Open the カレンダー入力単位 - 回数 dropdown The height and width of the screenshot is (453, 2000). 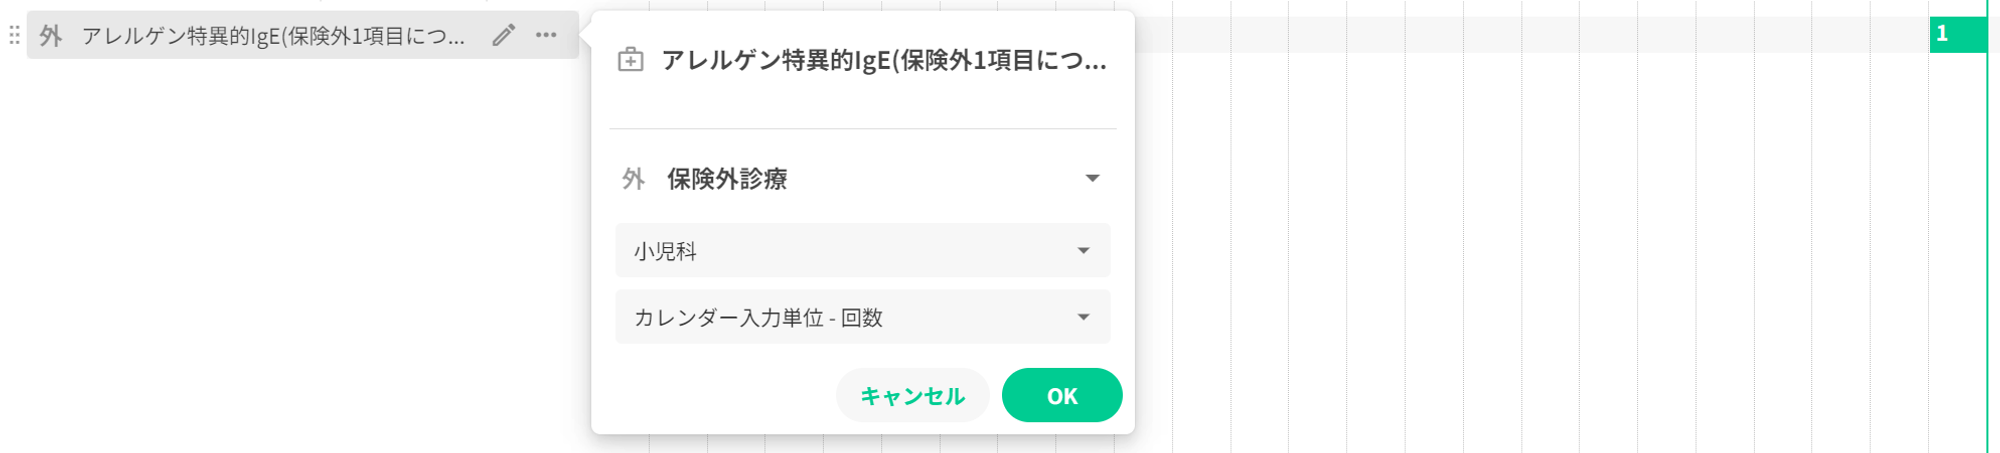point(862,317)
